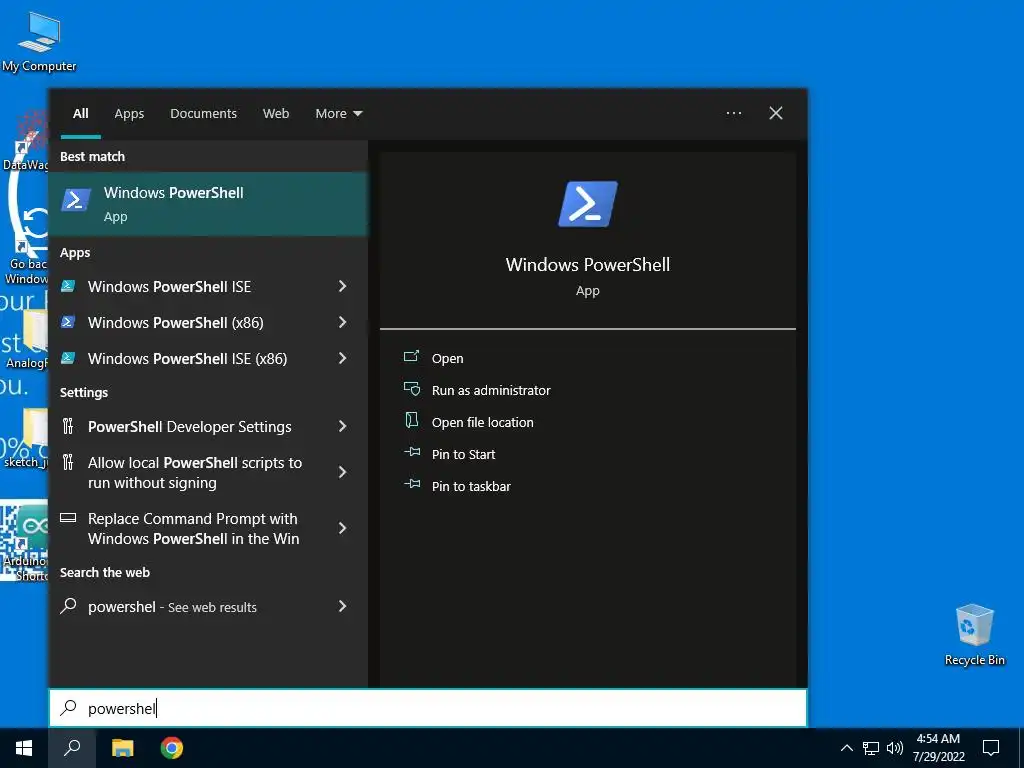Click the Open file location icon
Image resolution: width=1024 pixels, height=768 pixels.
(x=411, y=420)
